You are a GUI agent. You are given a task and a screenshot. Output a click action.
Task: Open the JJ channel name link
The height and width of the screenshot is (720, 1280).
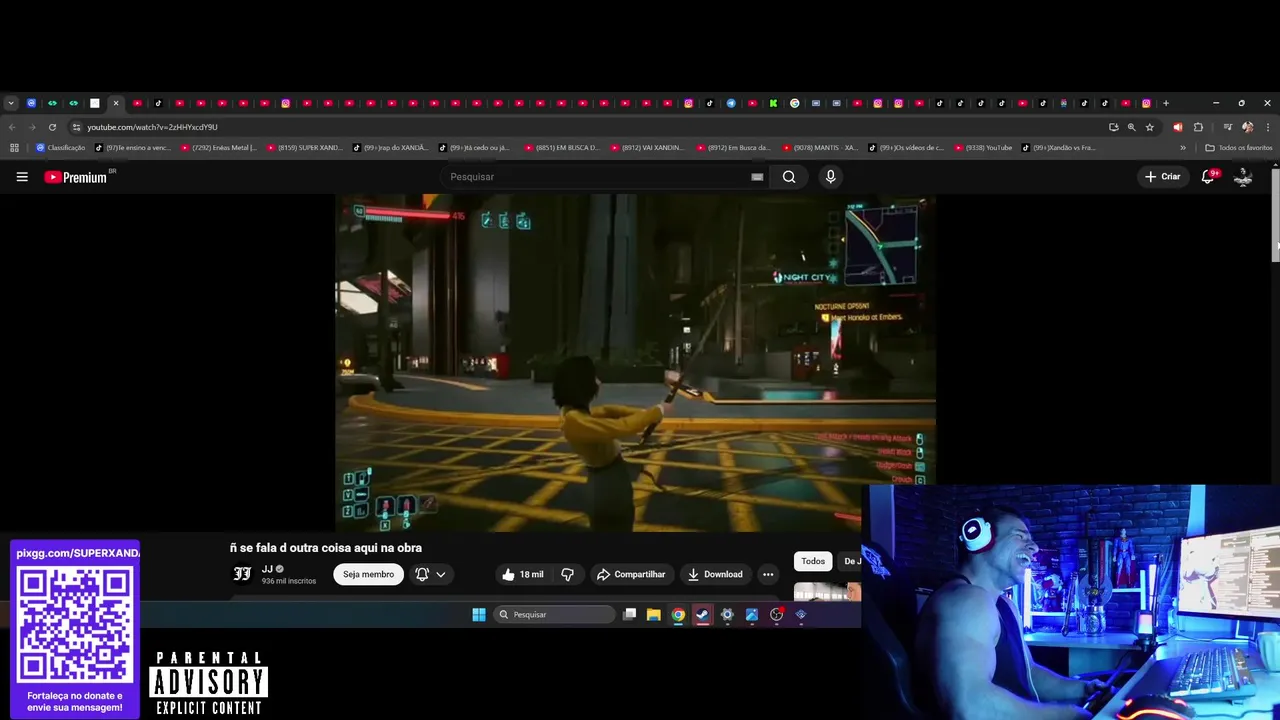click(x=267, y=569)
